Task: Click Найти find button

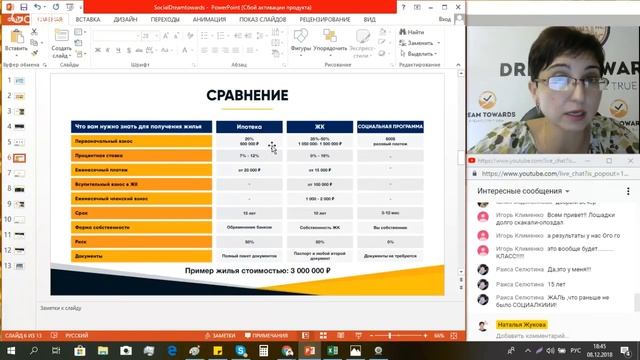Action: point(412,32)
